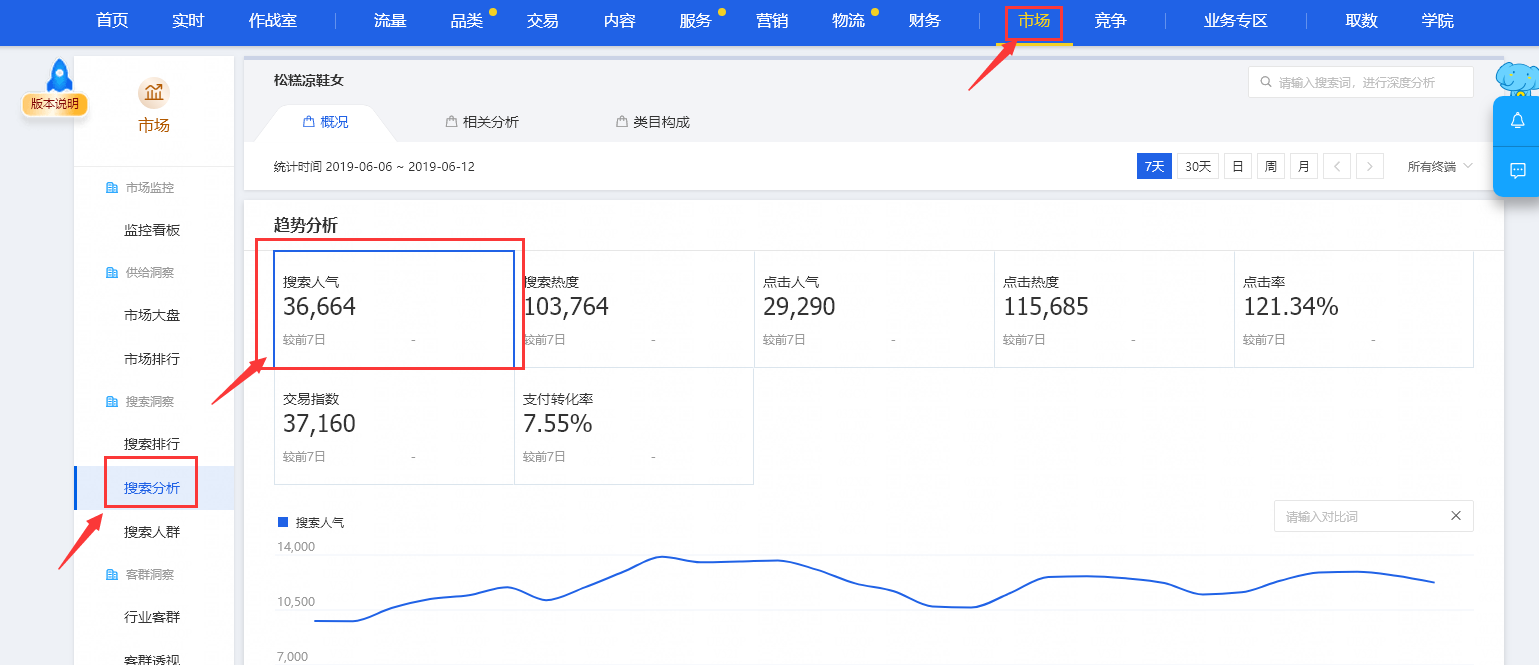Select the 交易指数 metric card

(394, 426)
